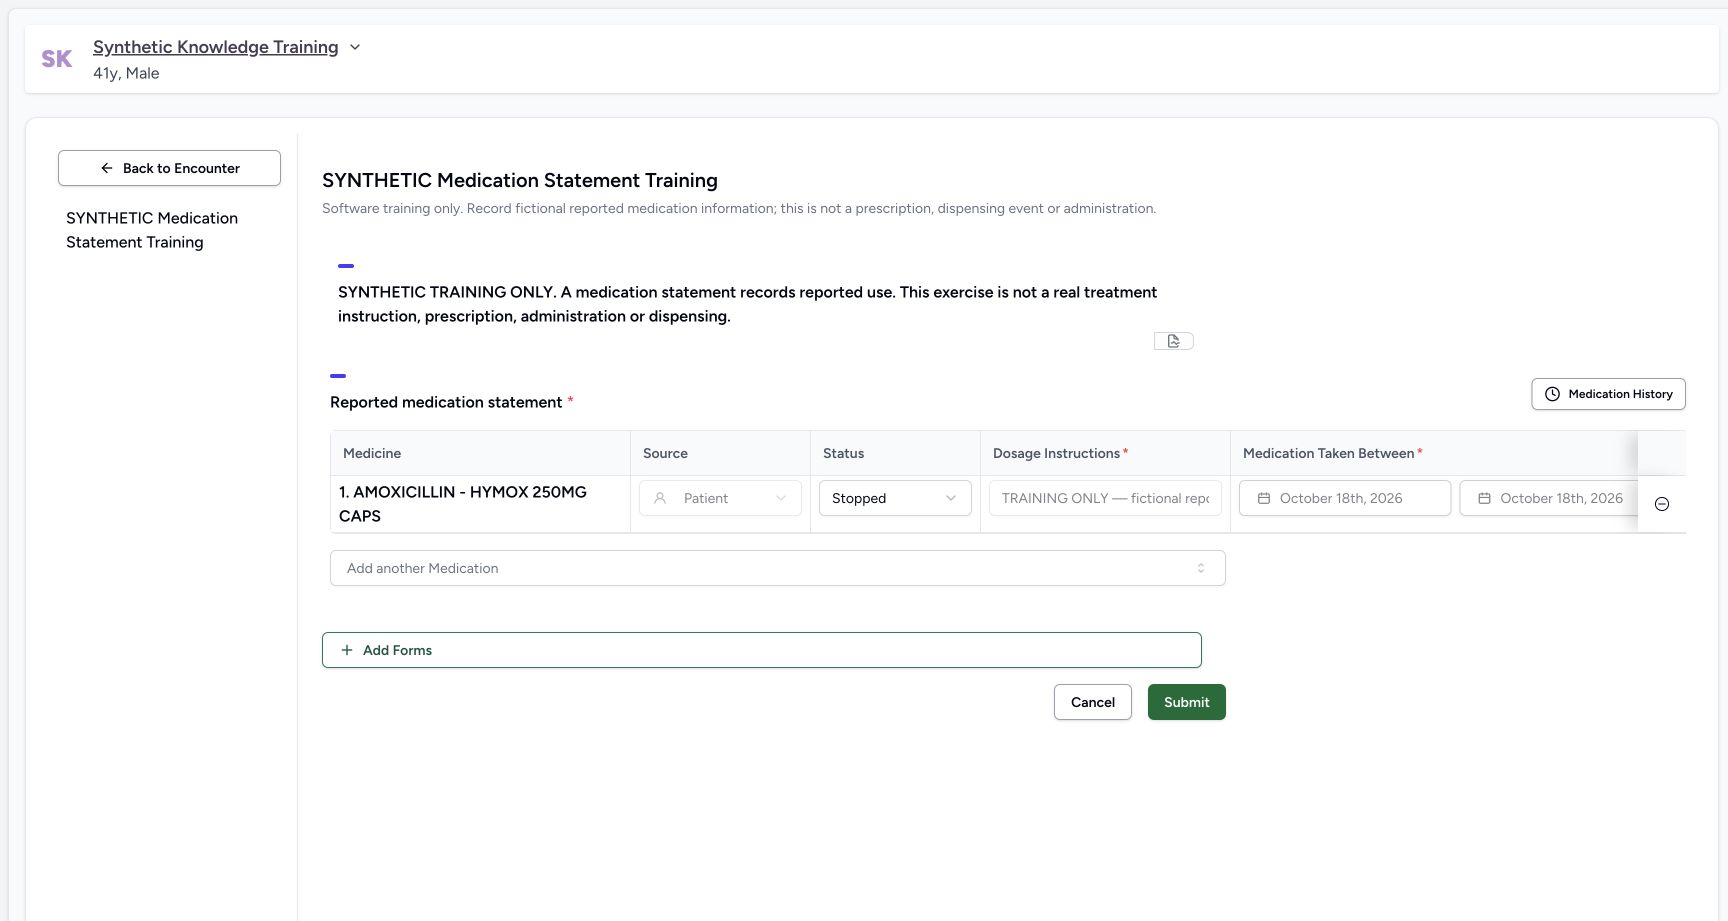The height and width of the screenshot is (921, 1728).
Task: Click the Dosage Instructions field
Action: pyautogui.click(x=1105, y=498)
